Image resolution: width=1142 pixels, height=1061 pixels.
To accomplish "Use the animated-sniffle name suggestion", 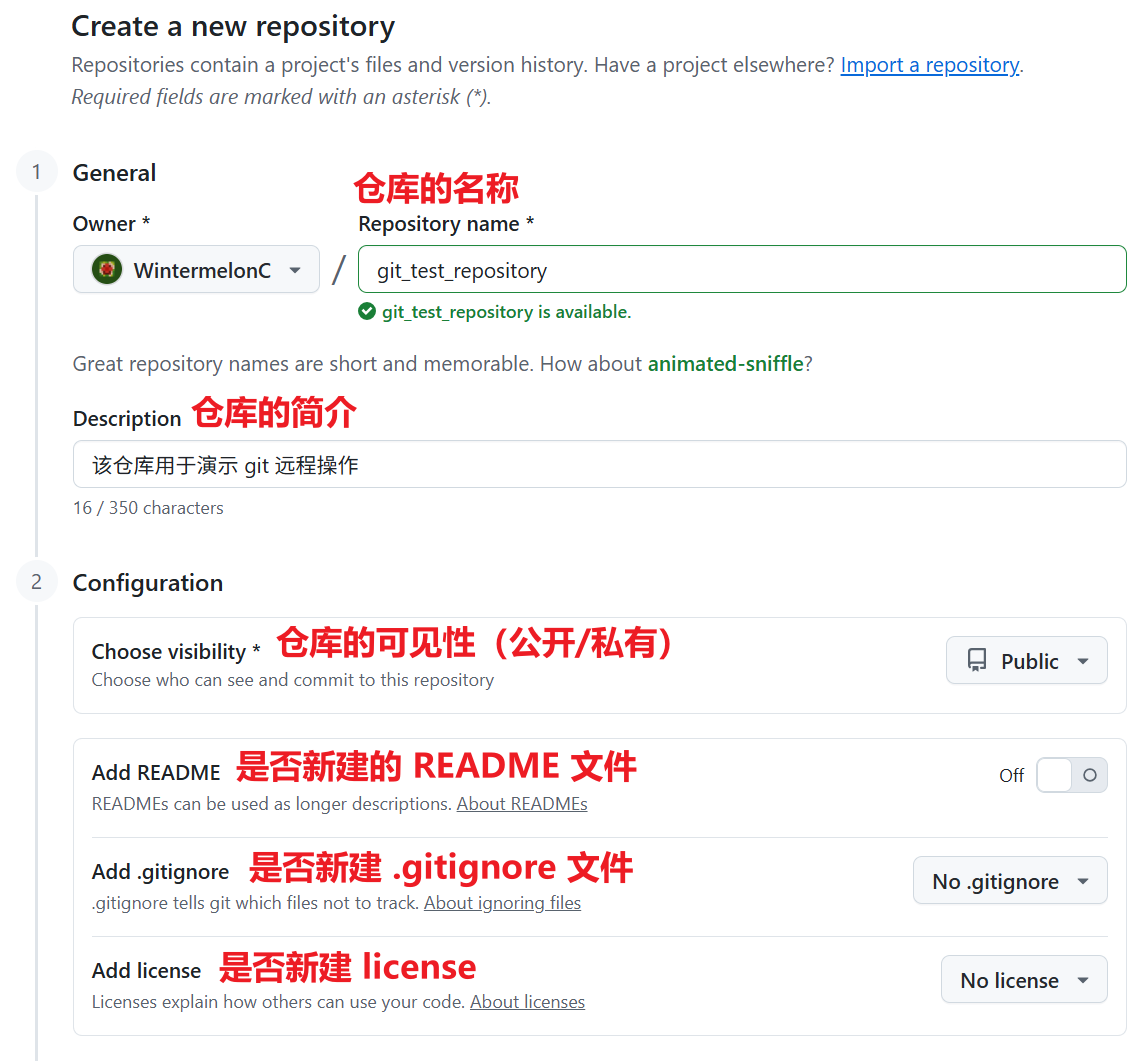I will click(x=725, y=363).
